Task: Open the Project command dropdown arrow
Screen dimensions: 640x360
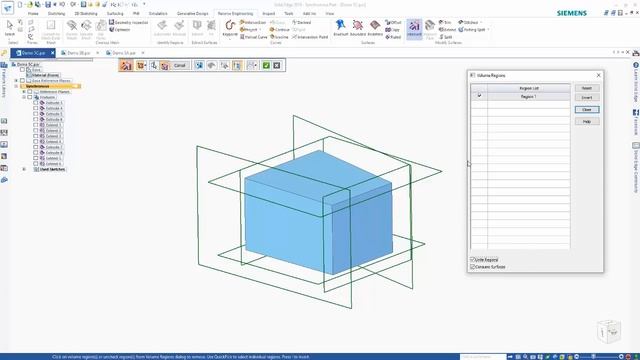Action: coord(260,30)
